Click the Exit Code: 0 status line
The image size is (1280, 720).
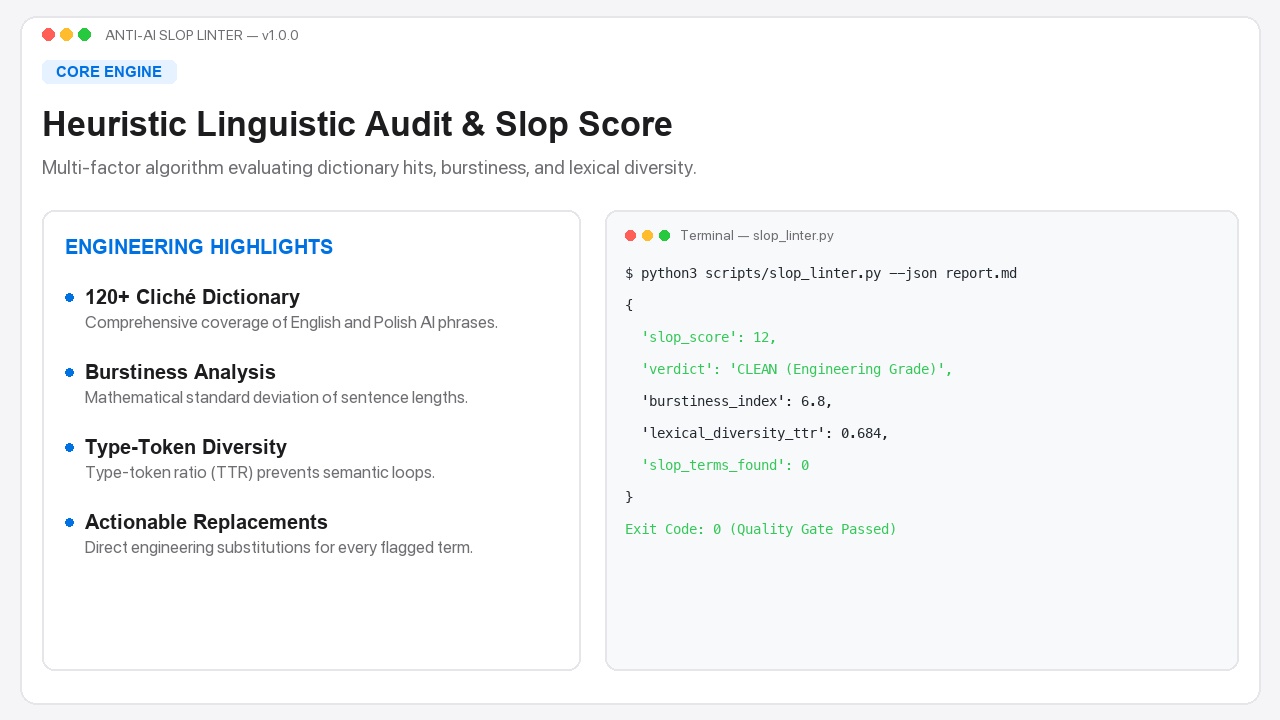761,529
